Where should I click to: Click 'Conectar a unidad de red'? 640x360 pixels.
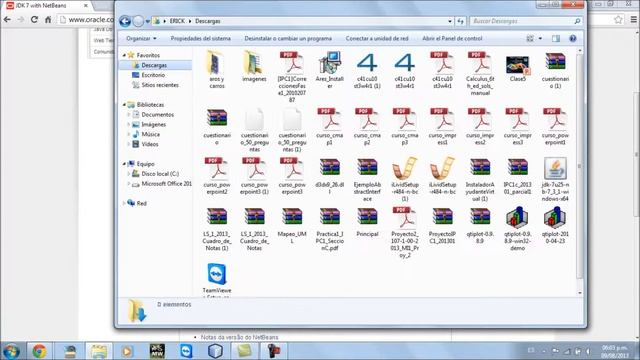click(x=377, y=38)
